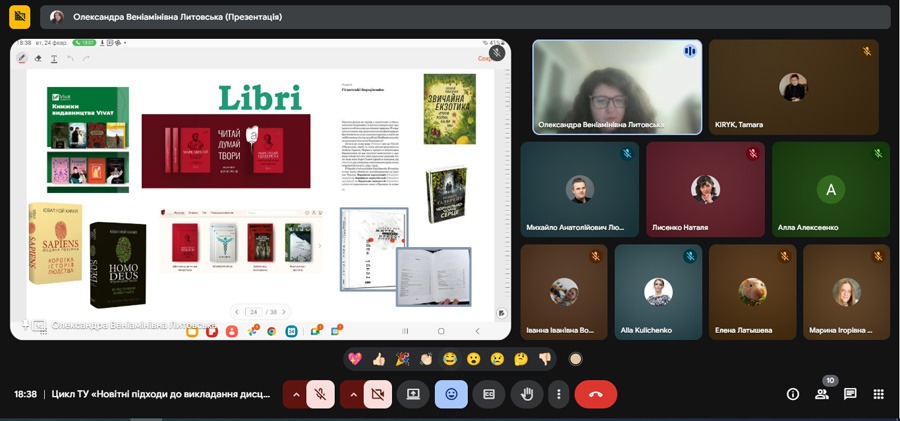Open the activities grid icon
Image resolution: width=900 pixels, height=421 pixels.
[x=879, y=394]
